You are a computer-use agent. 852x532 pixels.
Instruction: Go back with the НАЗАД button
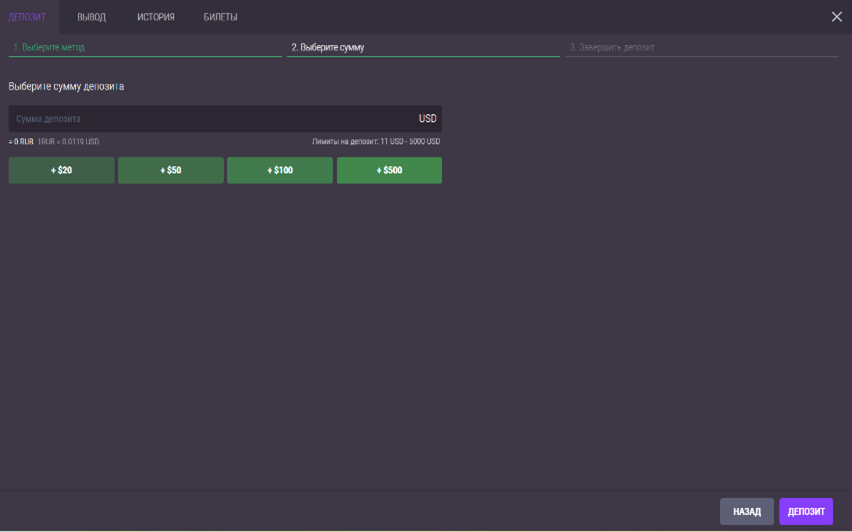coord(746,511)
